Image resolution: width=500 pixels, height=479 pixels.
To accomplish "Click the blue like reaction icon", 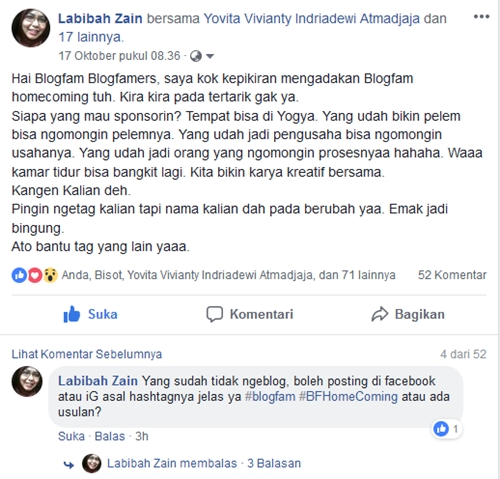I will click(x=19, y=275).
